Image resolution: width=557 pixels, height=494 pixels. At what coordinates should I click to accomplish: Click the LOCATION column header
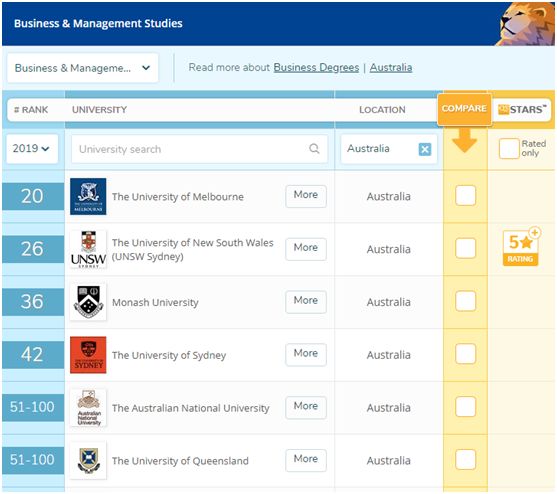point(382,110)
